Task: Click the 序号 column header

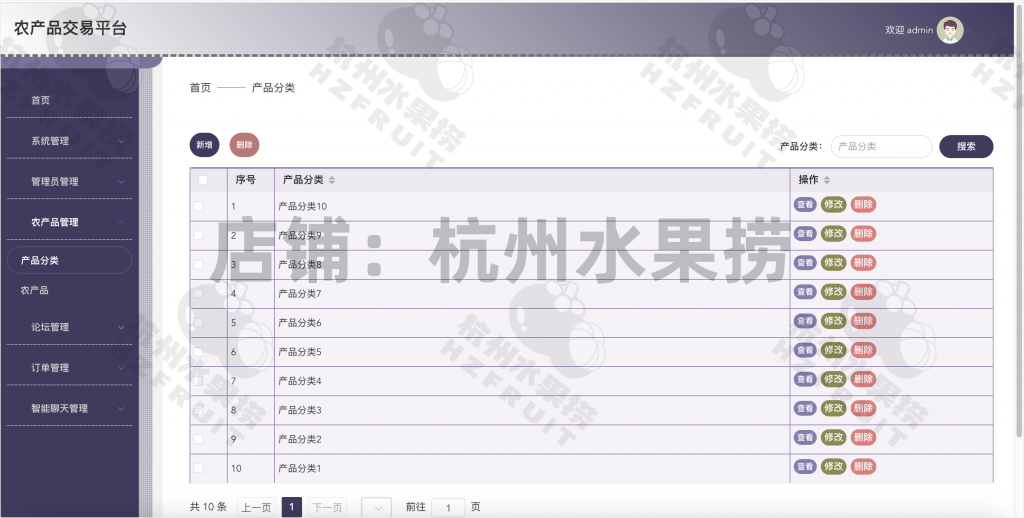Action: click(246, 180)
